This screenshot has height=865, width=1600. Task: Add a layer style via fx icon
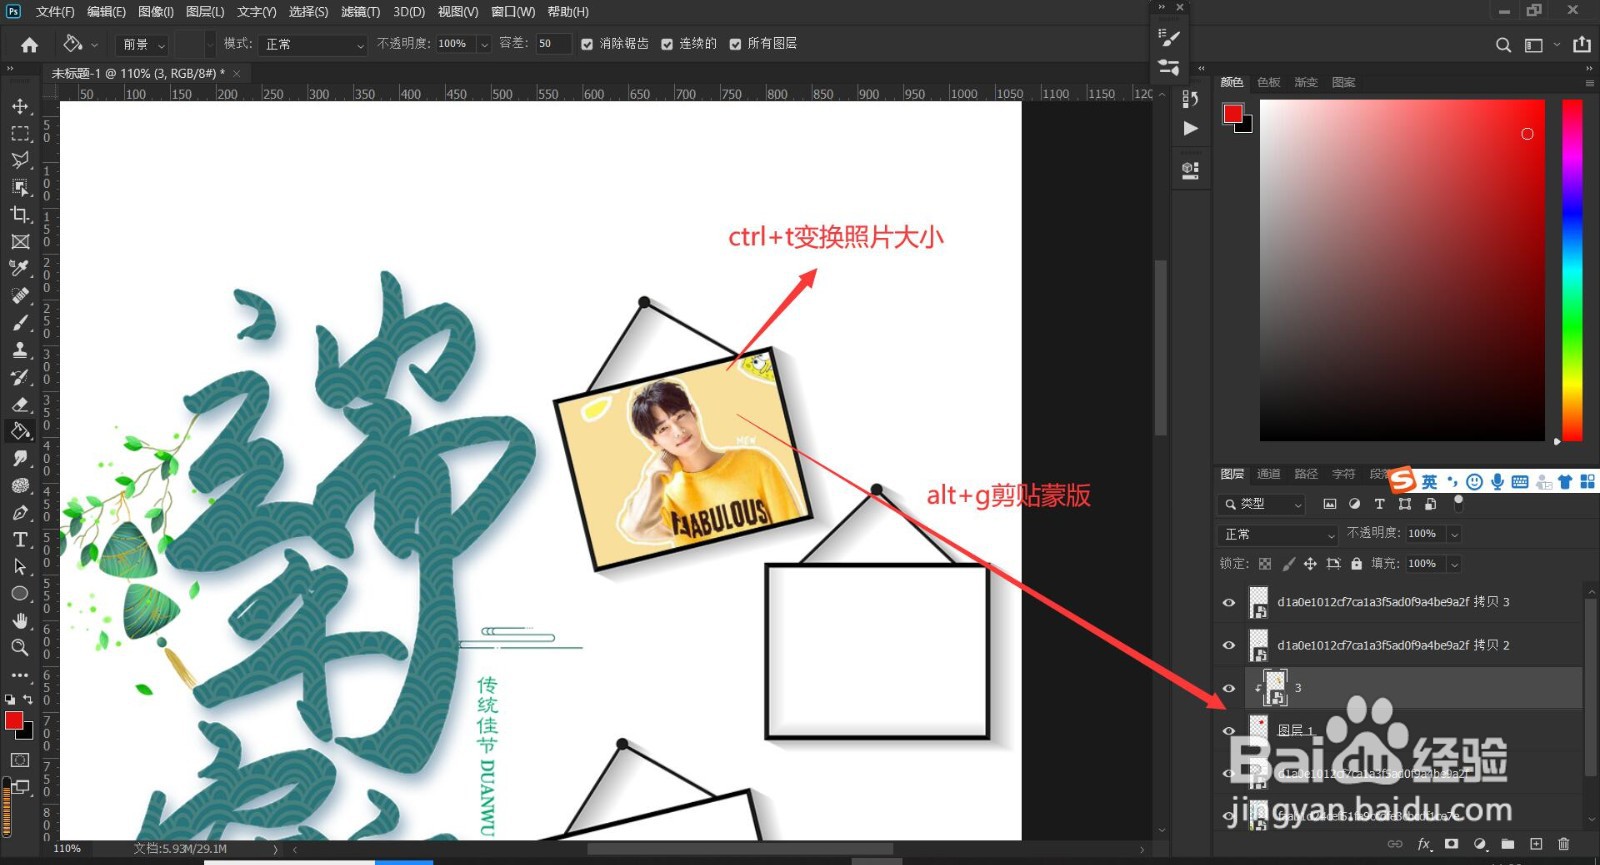pyautogui.click(x=1424, y=844)
